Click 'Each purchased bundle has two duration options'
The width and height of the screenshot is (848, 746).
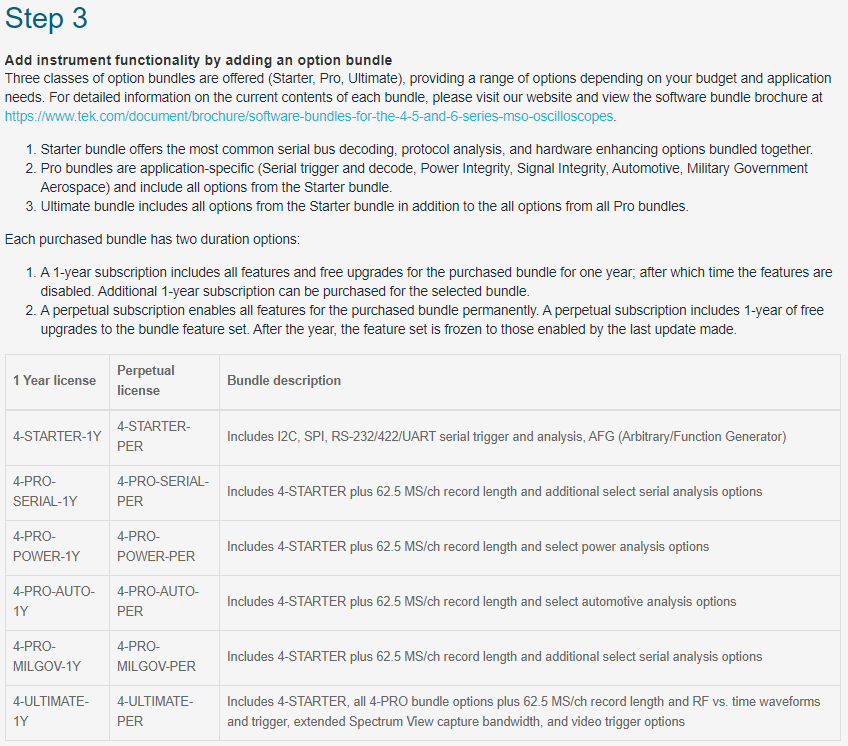(152, 240)
